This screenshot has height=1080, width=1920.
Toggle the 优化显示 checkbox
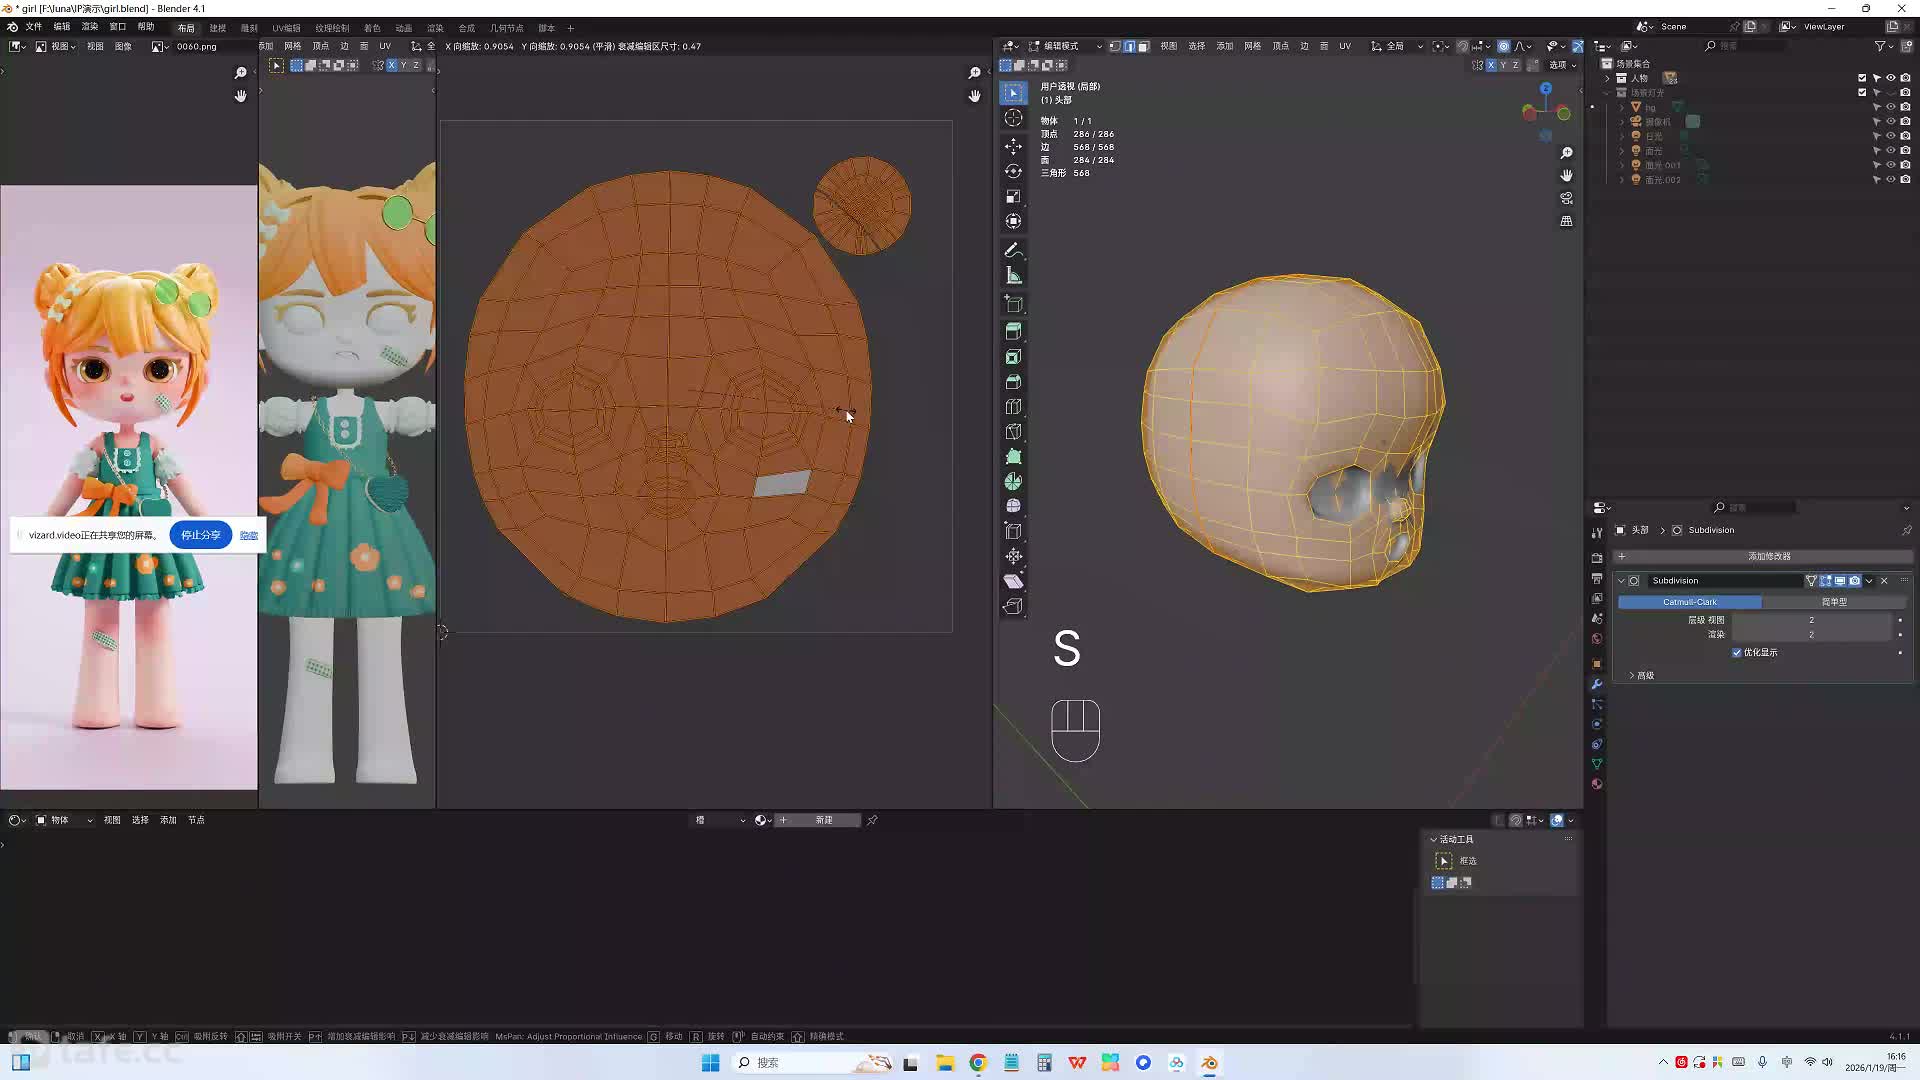1737,652
